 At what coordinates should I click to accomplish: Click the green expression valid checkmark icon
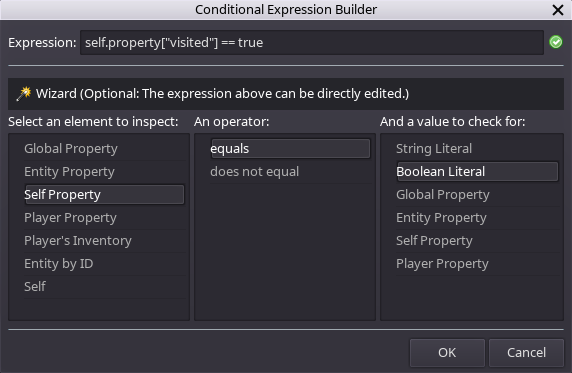pyautogui.click(x=556, y=42)
